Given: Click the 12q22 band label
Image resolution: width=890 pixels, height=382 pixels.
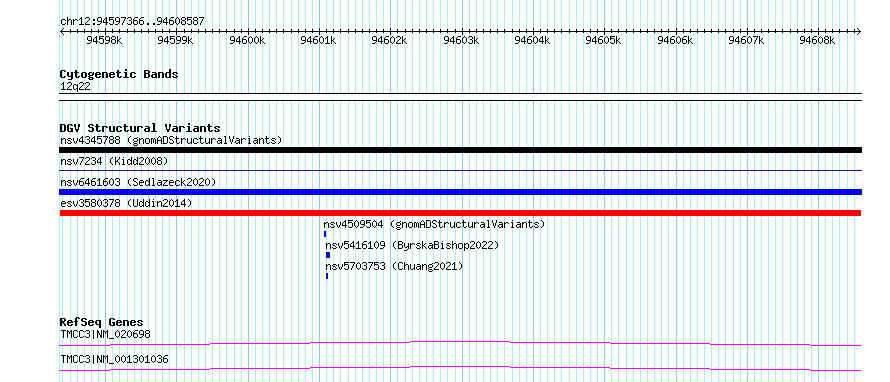Looking at the screenshot, I should point(75,87).
